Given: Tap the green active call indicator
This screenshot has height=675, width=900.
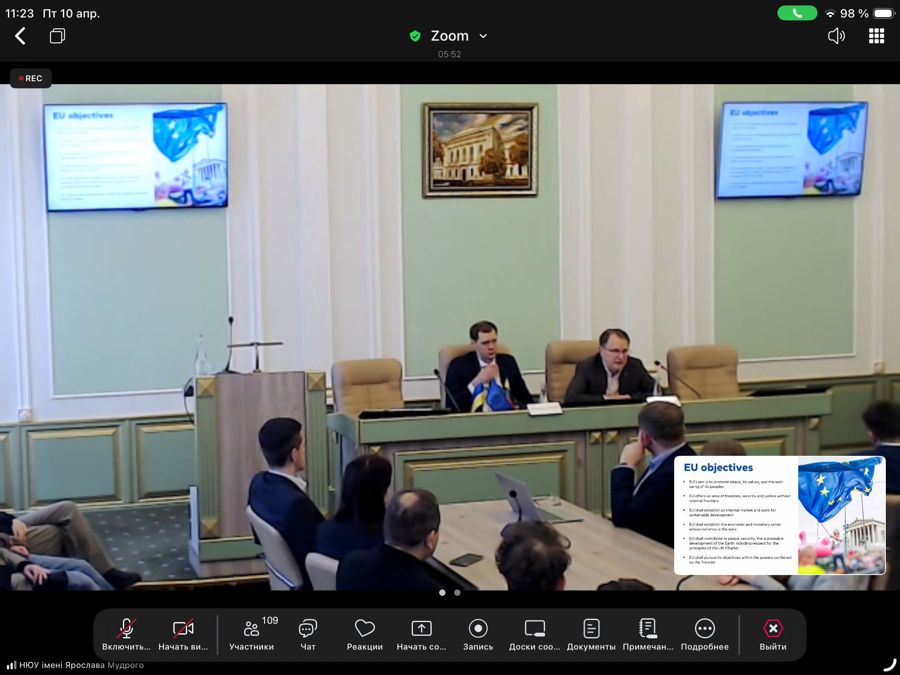Looking at the screenshot, I should [x=797, y=13].
